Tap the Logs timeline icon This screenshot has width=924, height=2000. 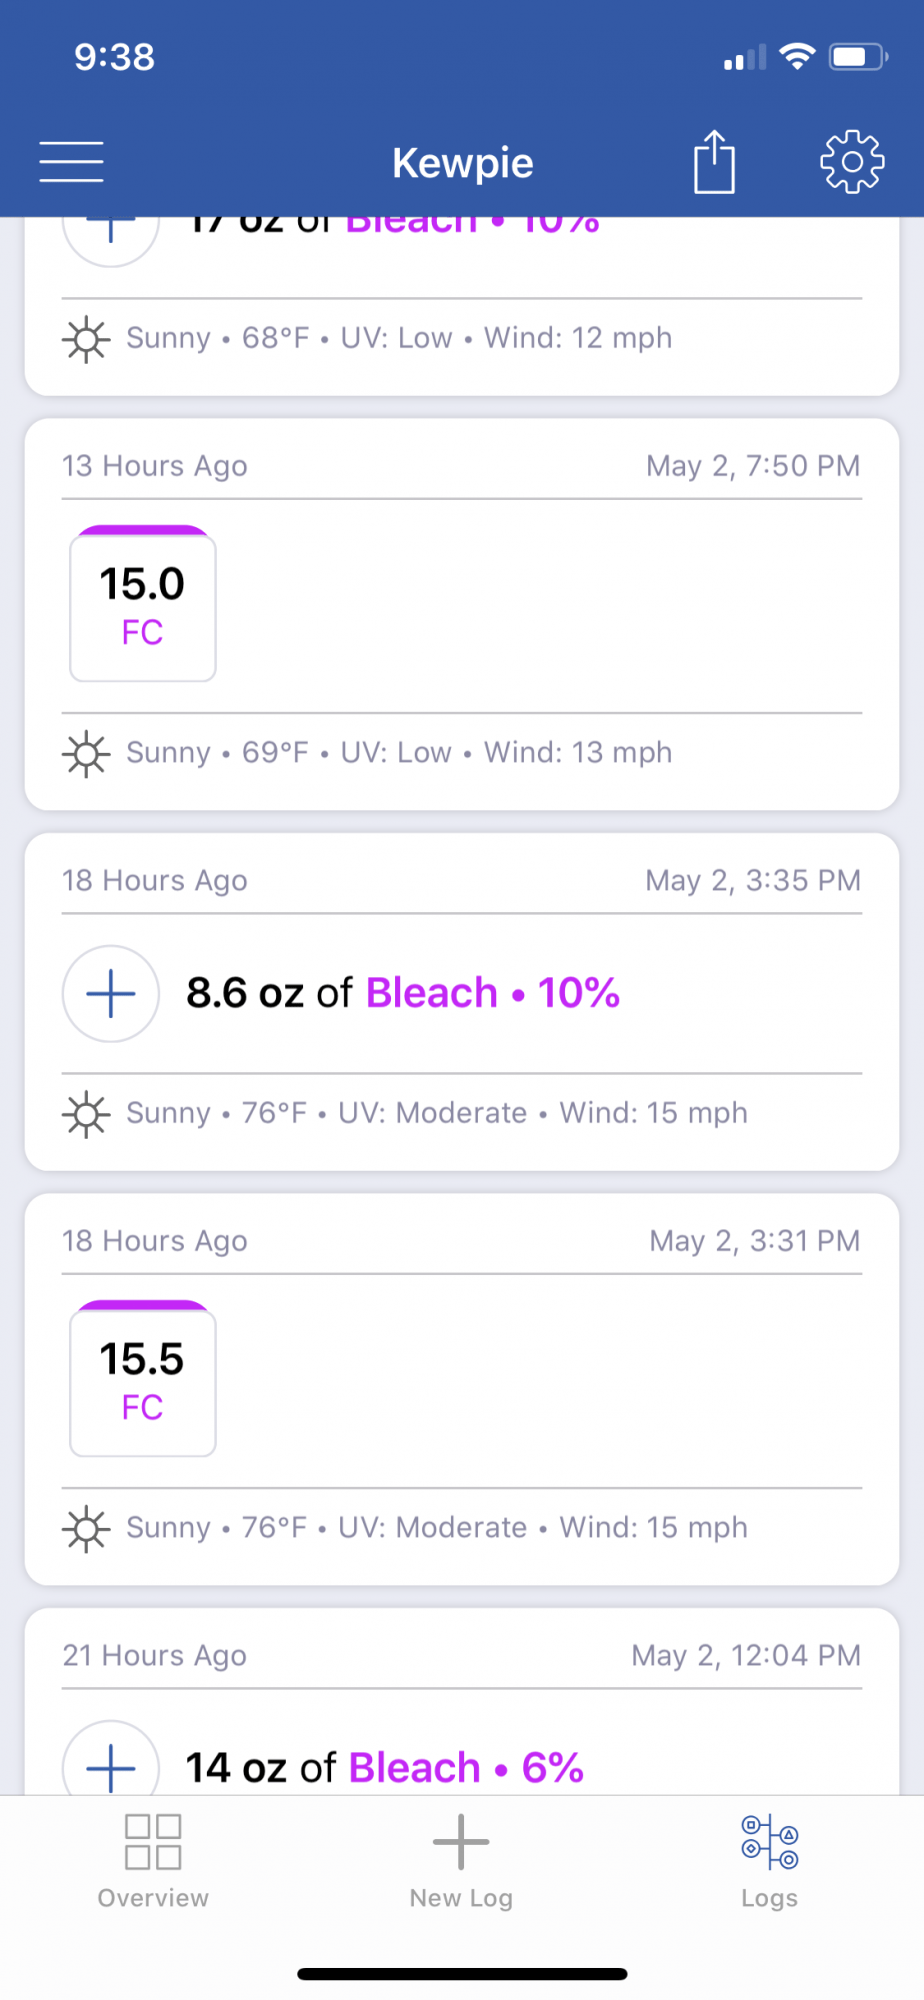pos(769,1842)
